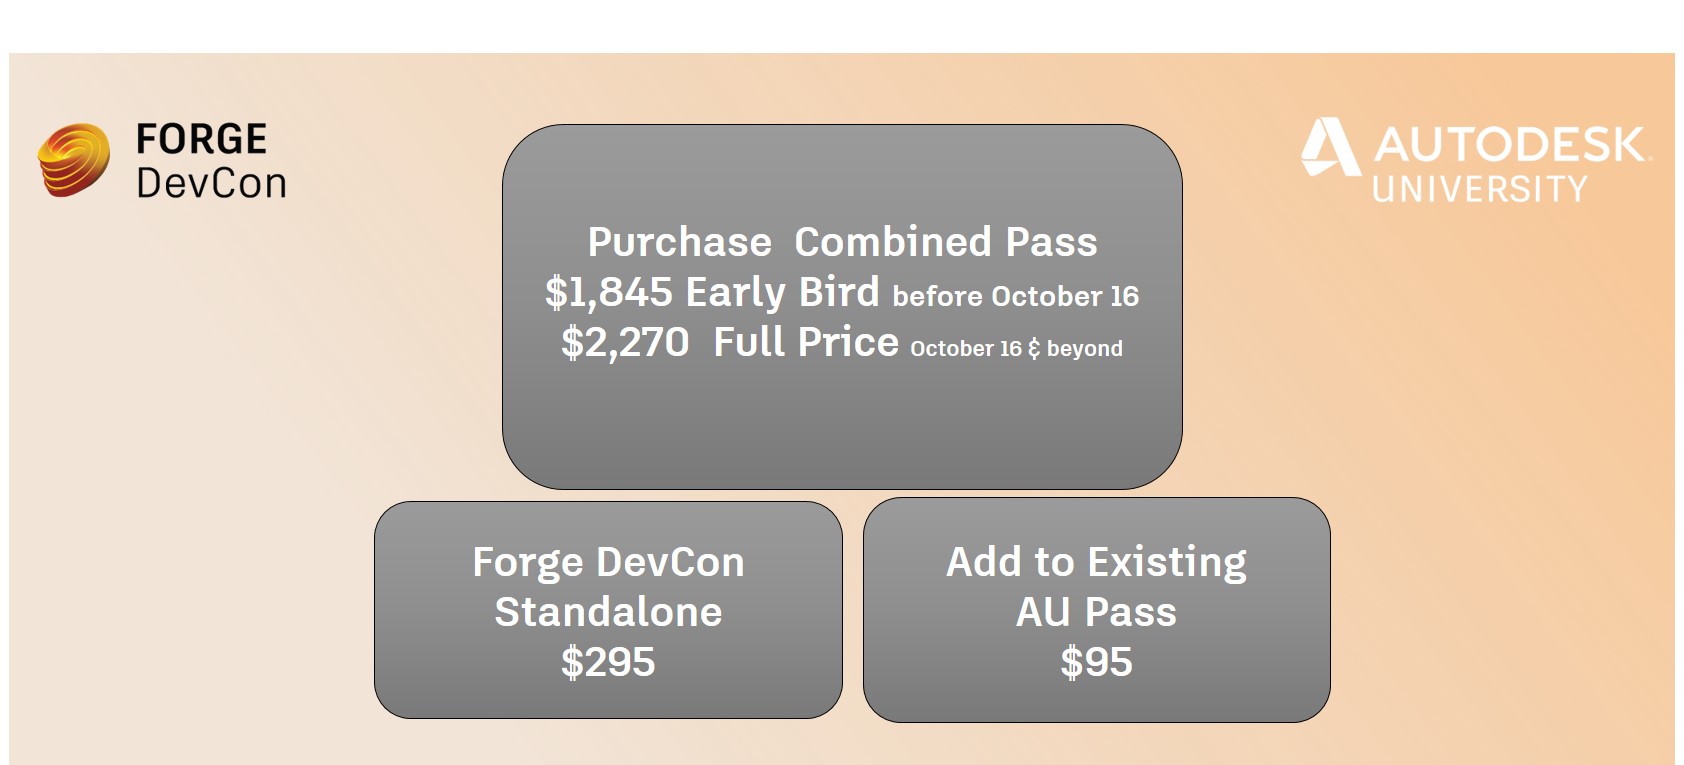Click the Forge swirl logo icon
This screenshot has height=765, width=1684.
(x=74, y=160)
